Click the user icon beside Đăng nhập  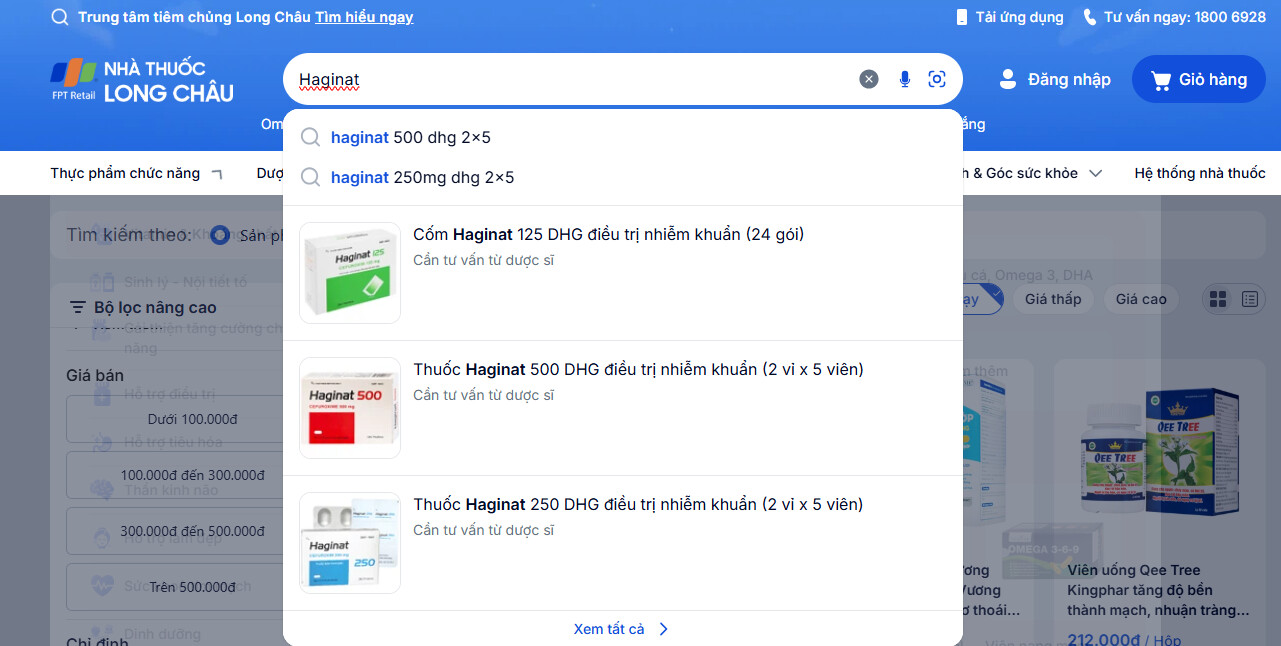[1008, 79]
